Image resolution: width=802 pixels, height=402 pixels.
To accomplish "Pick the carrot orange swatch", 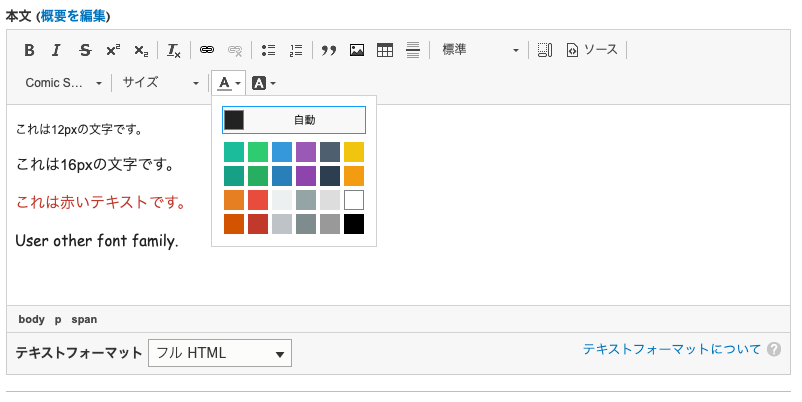I will click(x=234, y=200).
